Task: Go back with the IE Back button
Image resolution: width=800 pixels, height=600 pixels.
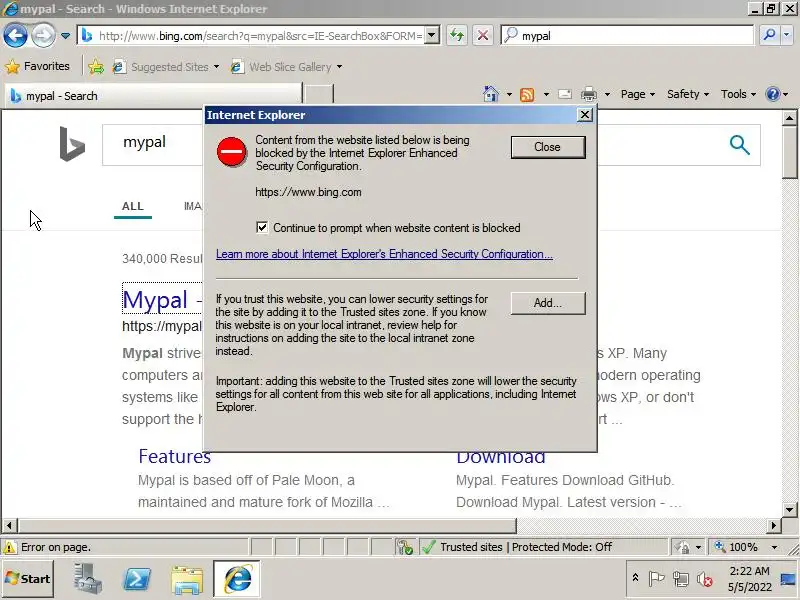Action: [x=15, y=36]
